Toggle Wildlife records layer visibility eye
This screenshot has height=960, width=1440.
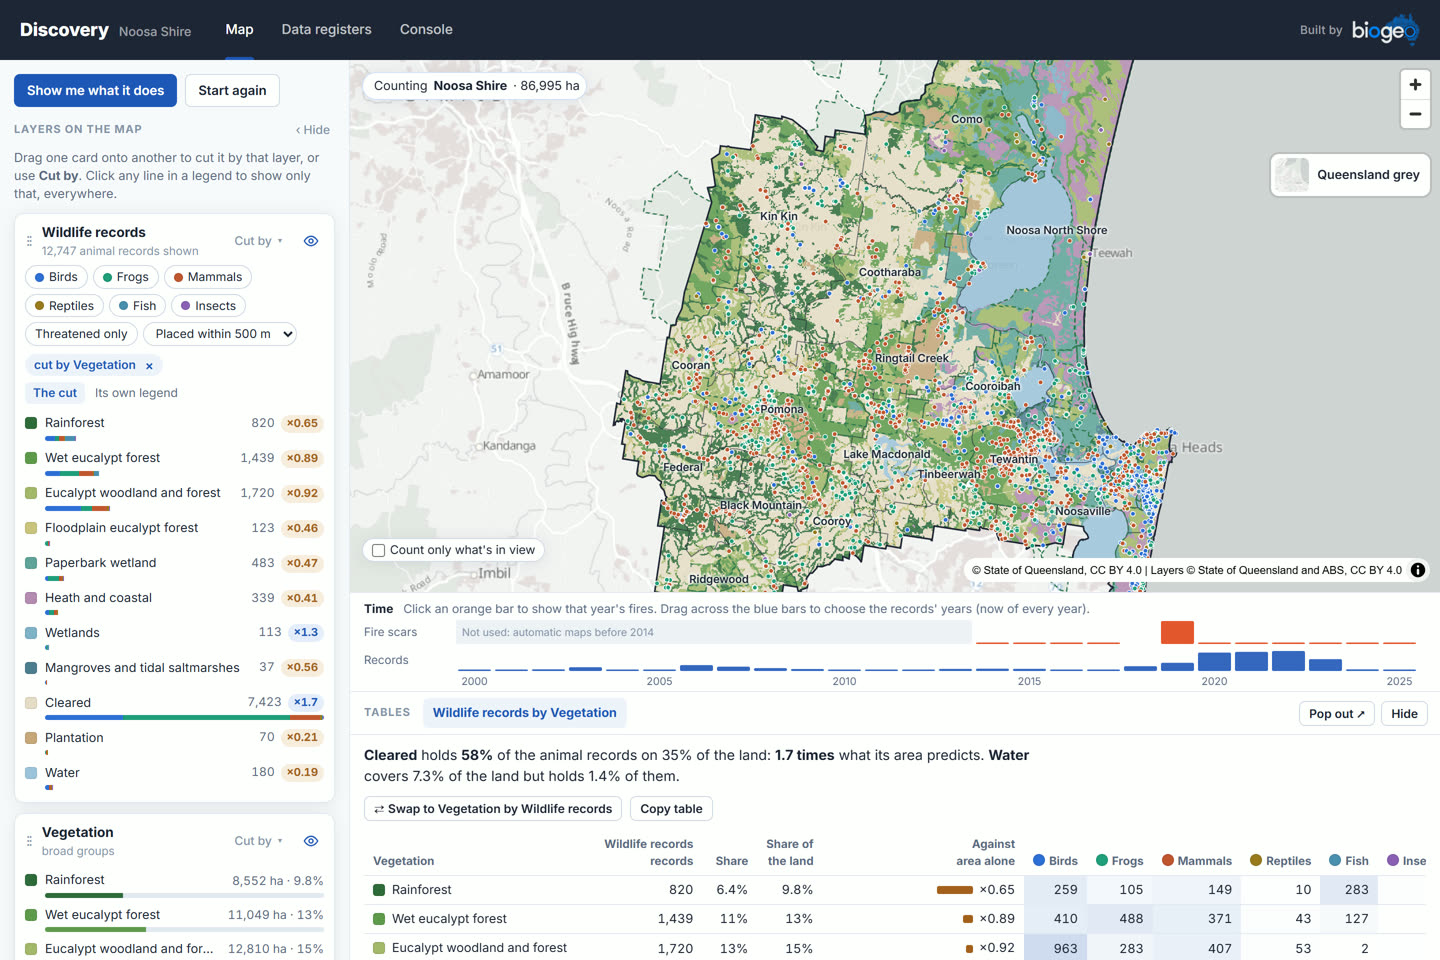point(311,241)
